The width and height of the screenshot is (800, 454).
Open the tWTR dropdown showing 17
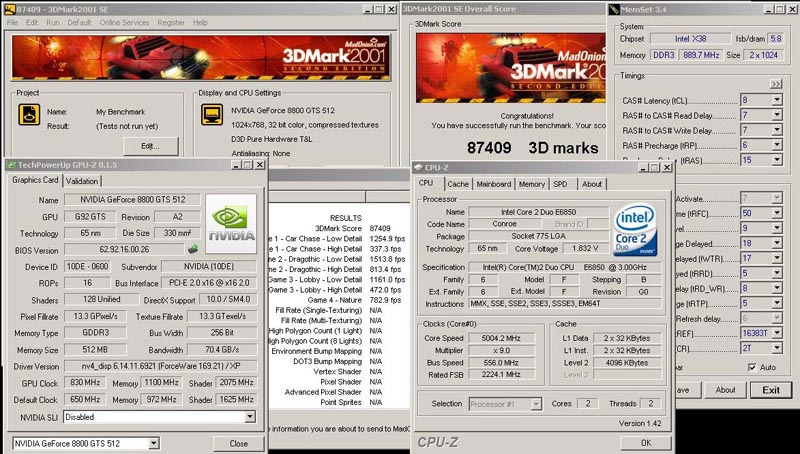777,258
